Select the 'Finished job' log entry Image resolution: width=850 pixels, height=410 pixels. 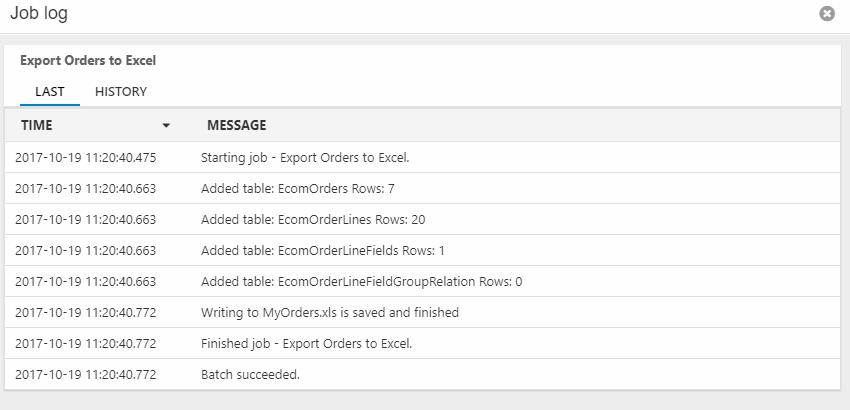(x=306, y=343)
